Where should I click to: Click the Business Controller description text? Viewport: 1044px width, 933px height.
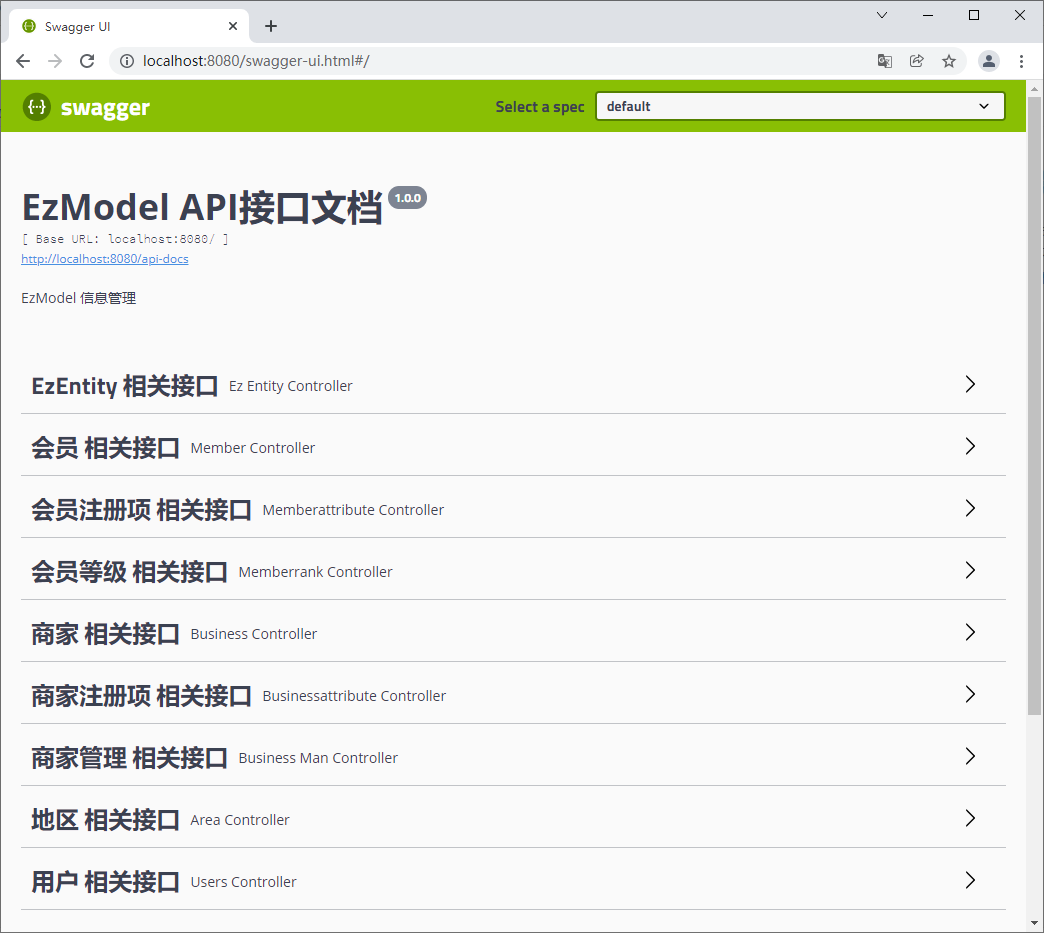pyautogui.click(x=254, y=634)
